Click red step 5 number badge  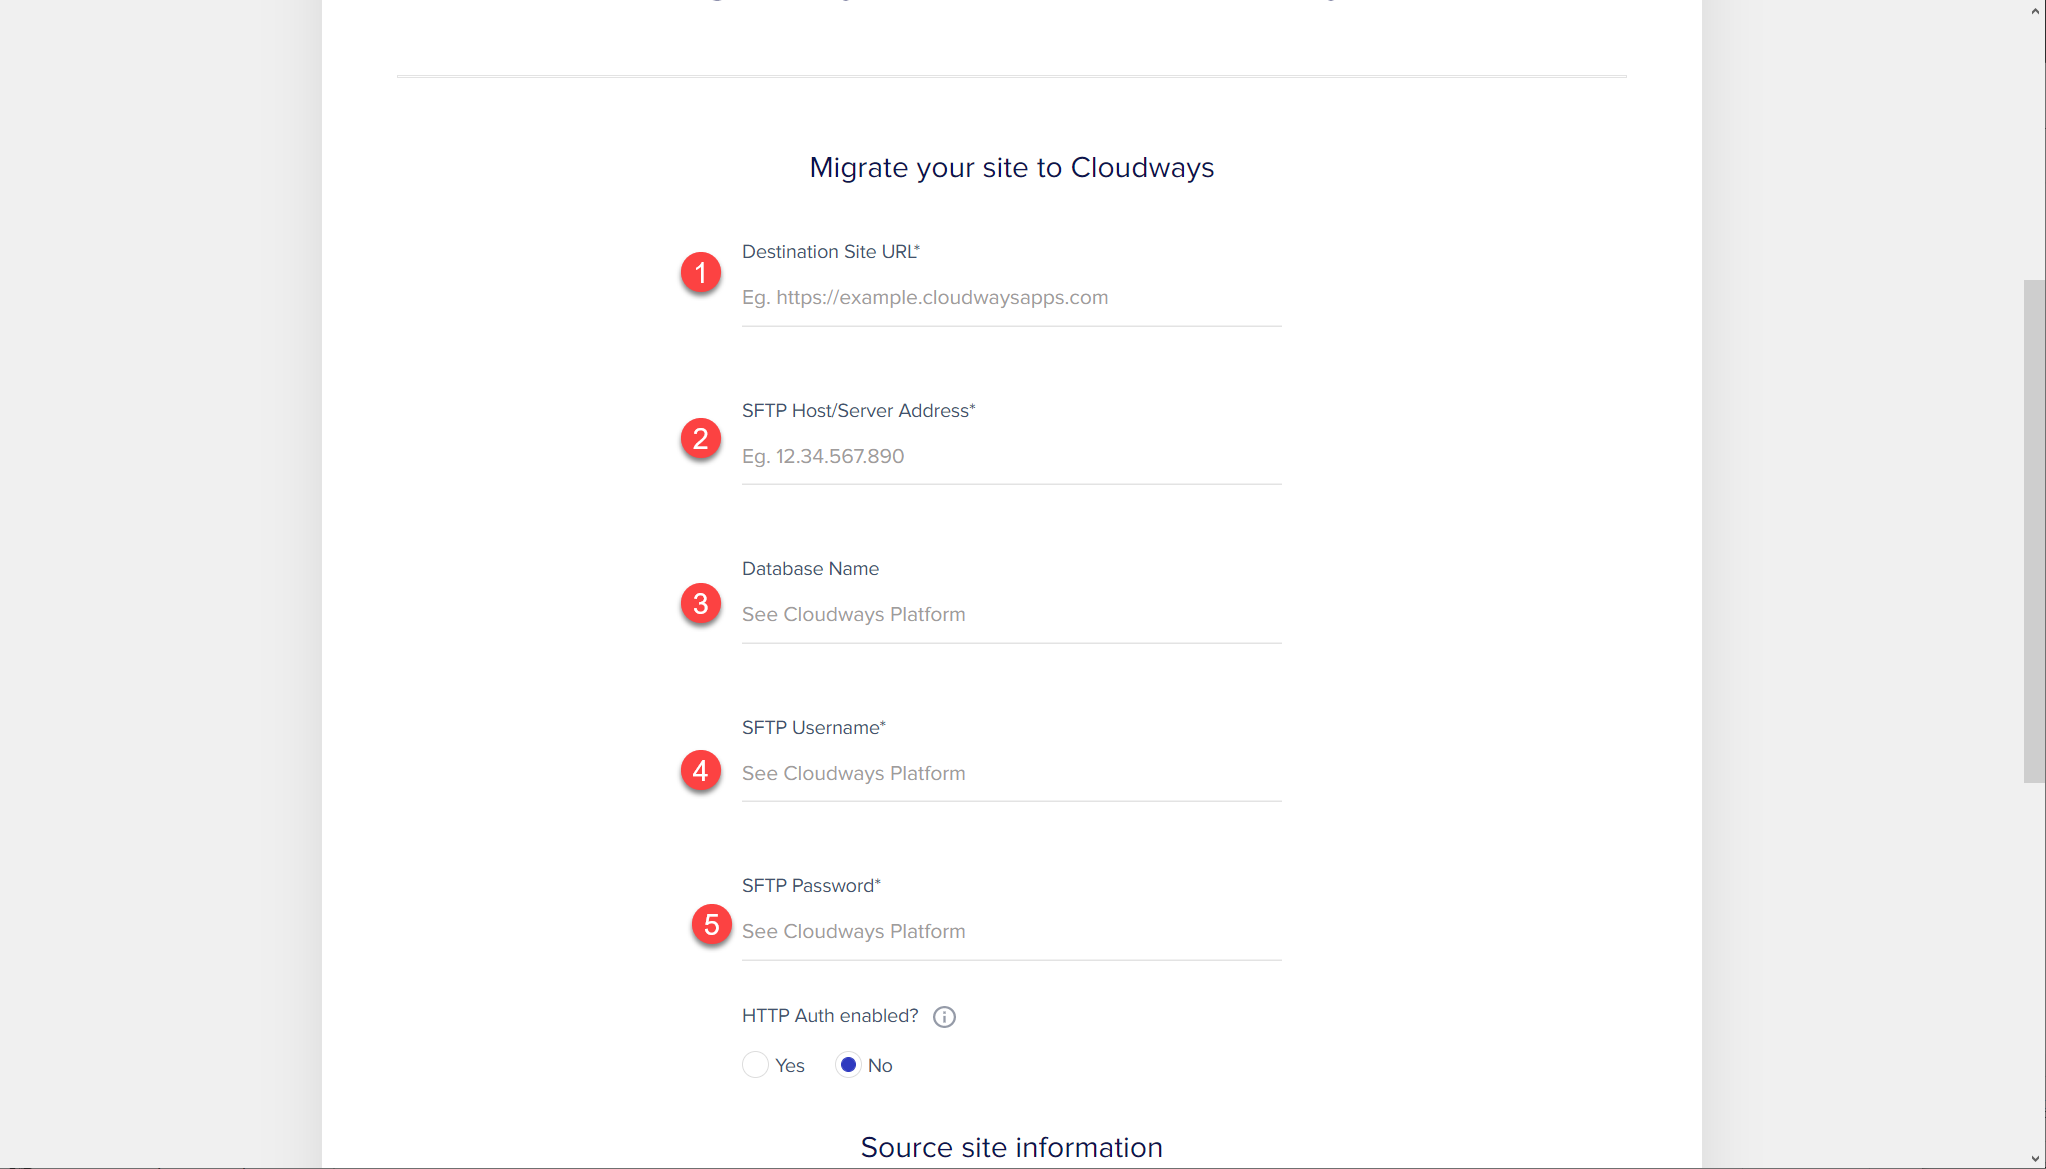711,925
